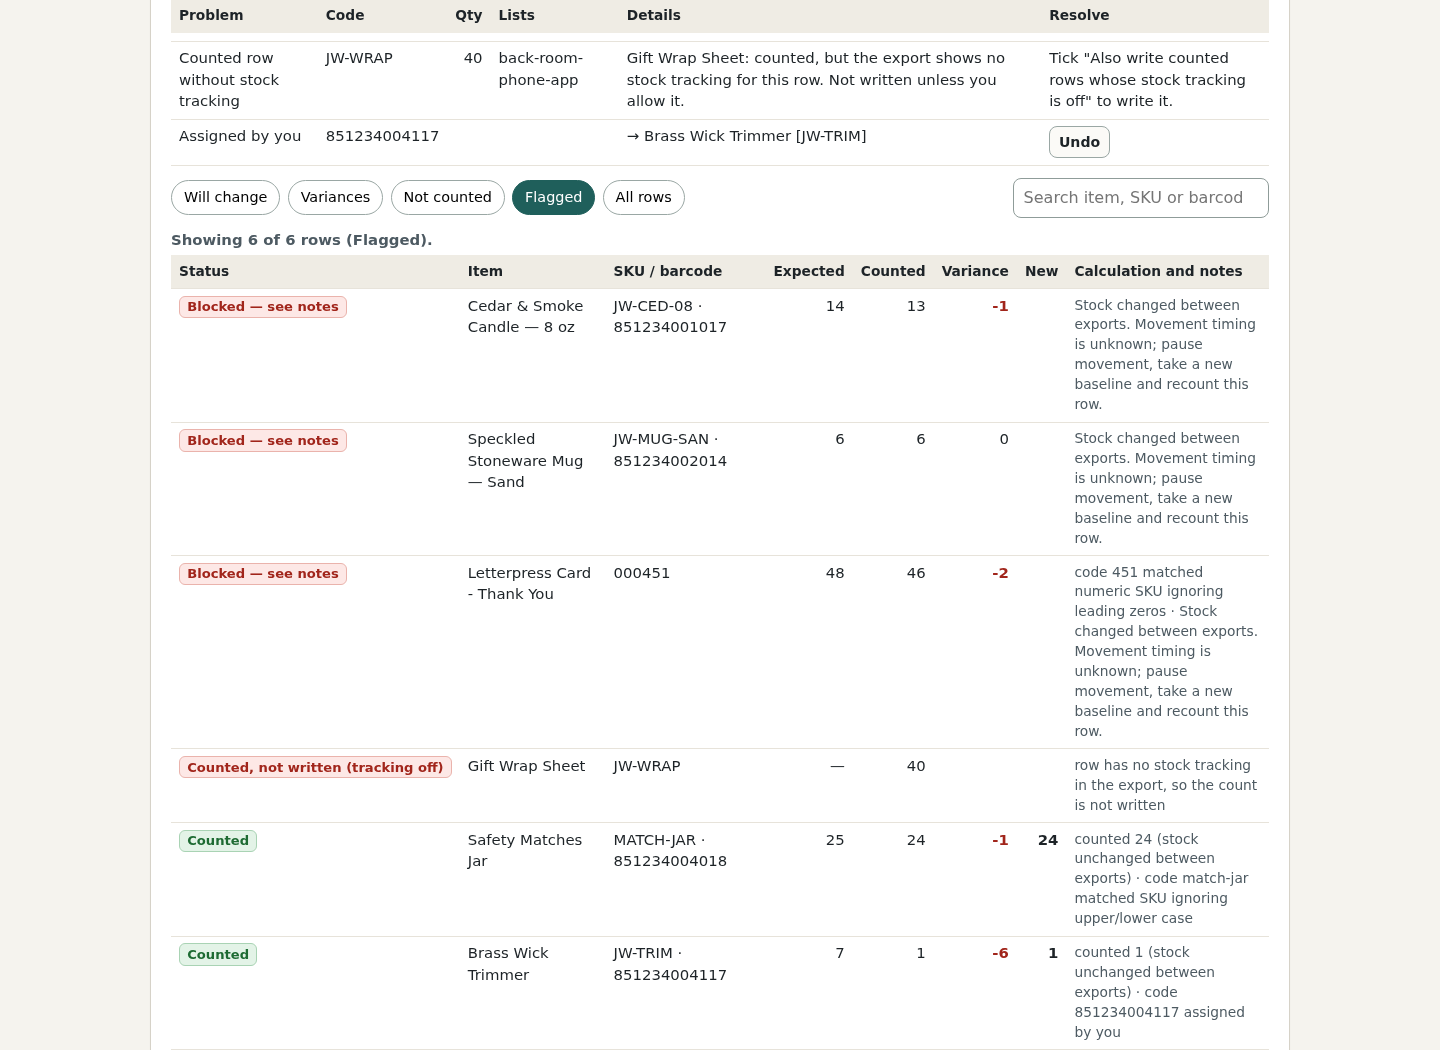This screenshot has width=1440, height=1050.
Task: Click the 'Details' column header in problems table
Action: pyautogui.click(x=653, y=16)
